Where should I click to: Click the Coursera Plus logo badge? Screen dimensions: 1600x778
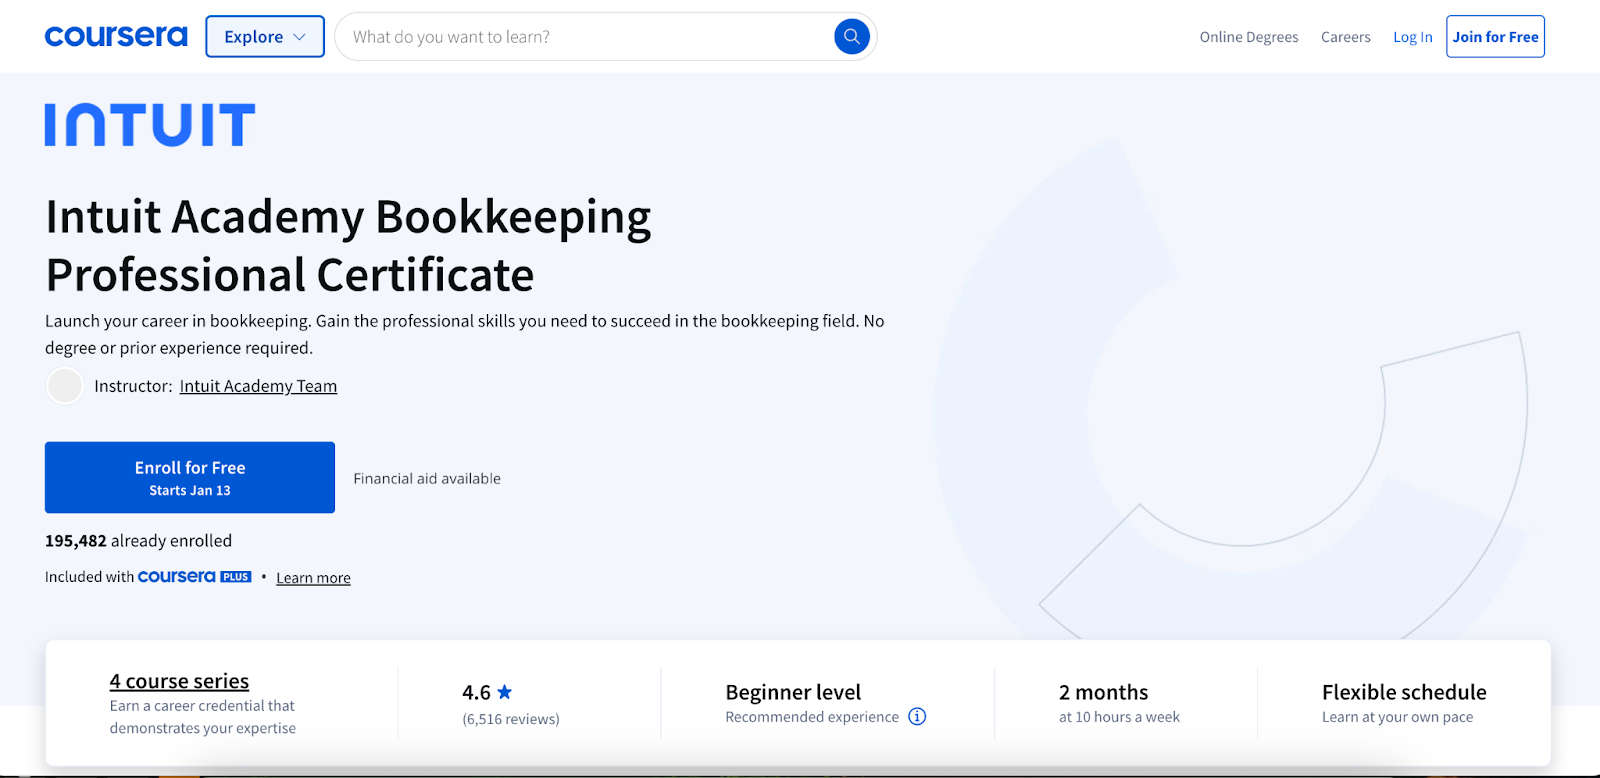pyautogui.click(x=194, y=577)
